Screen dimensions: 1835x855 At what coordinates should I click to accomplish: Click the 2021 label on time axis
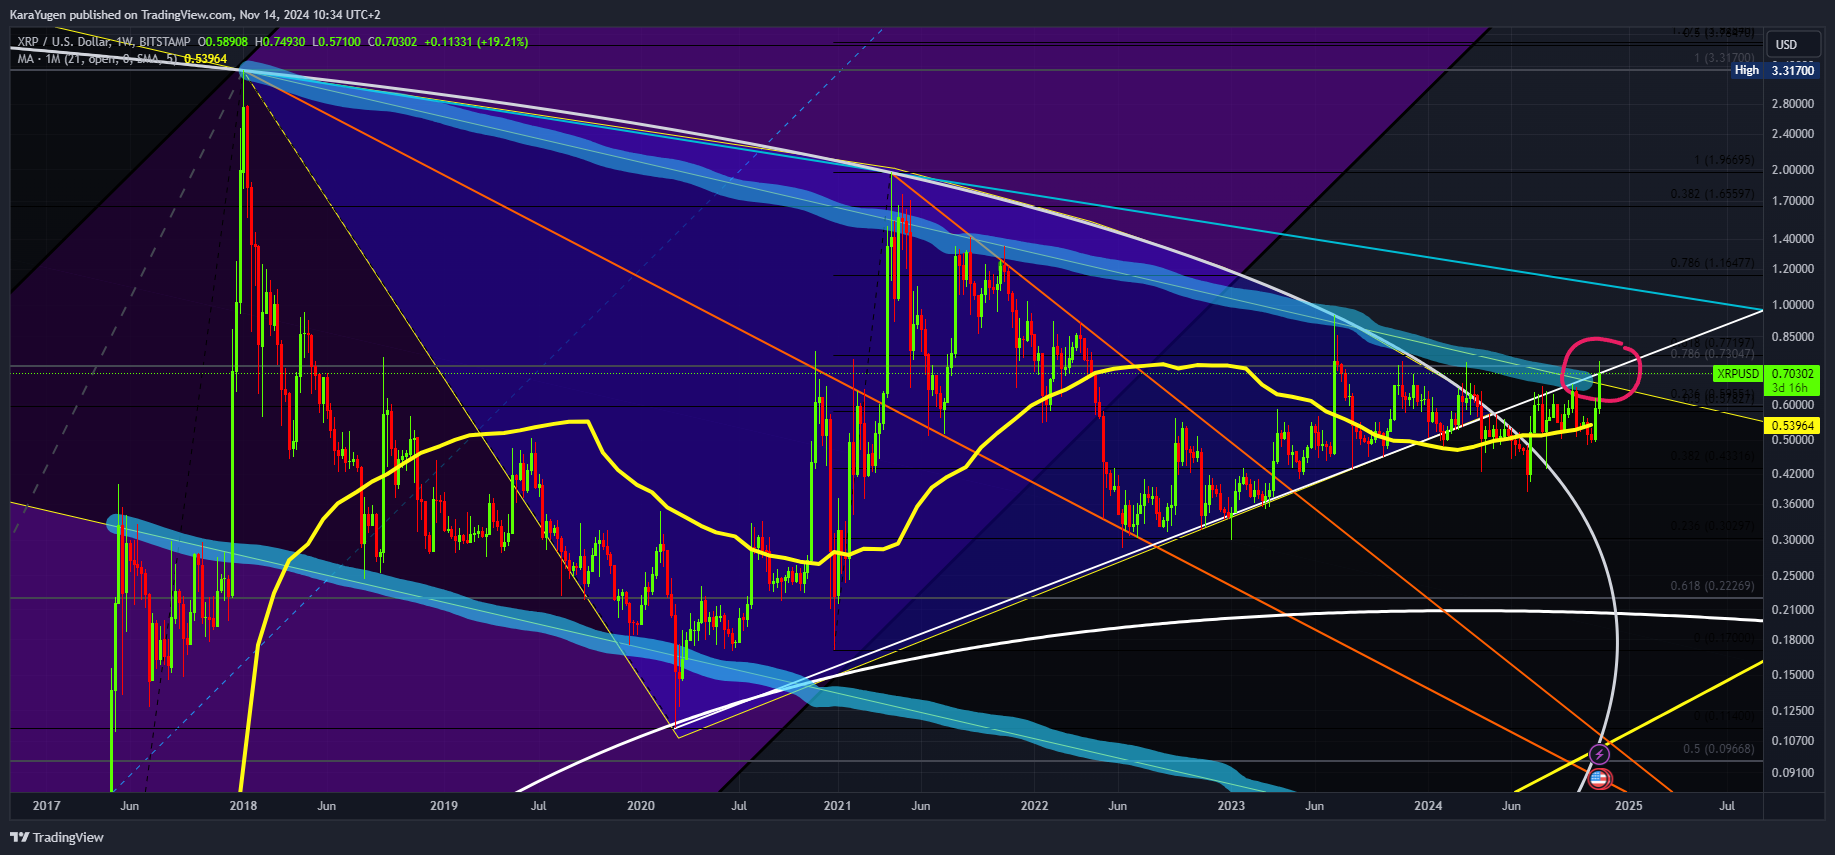[x=837, y=806]
